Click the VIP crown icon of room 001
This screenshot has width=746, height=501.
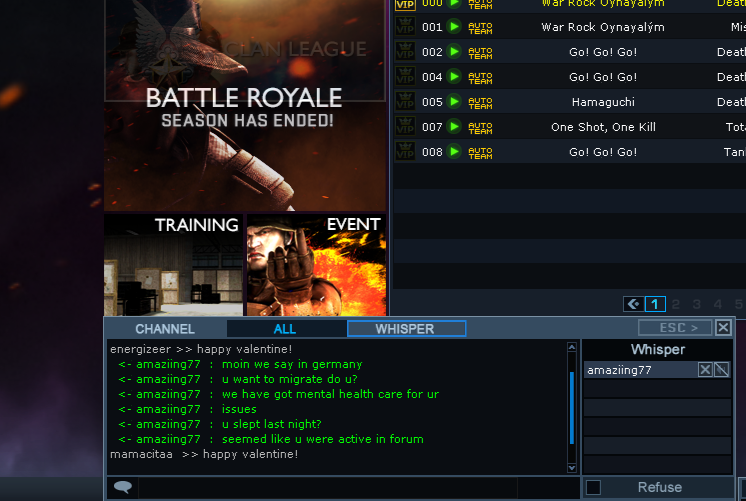coord(405,26)
